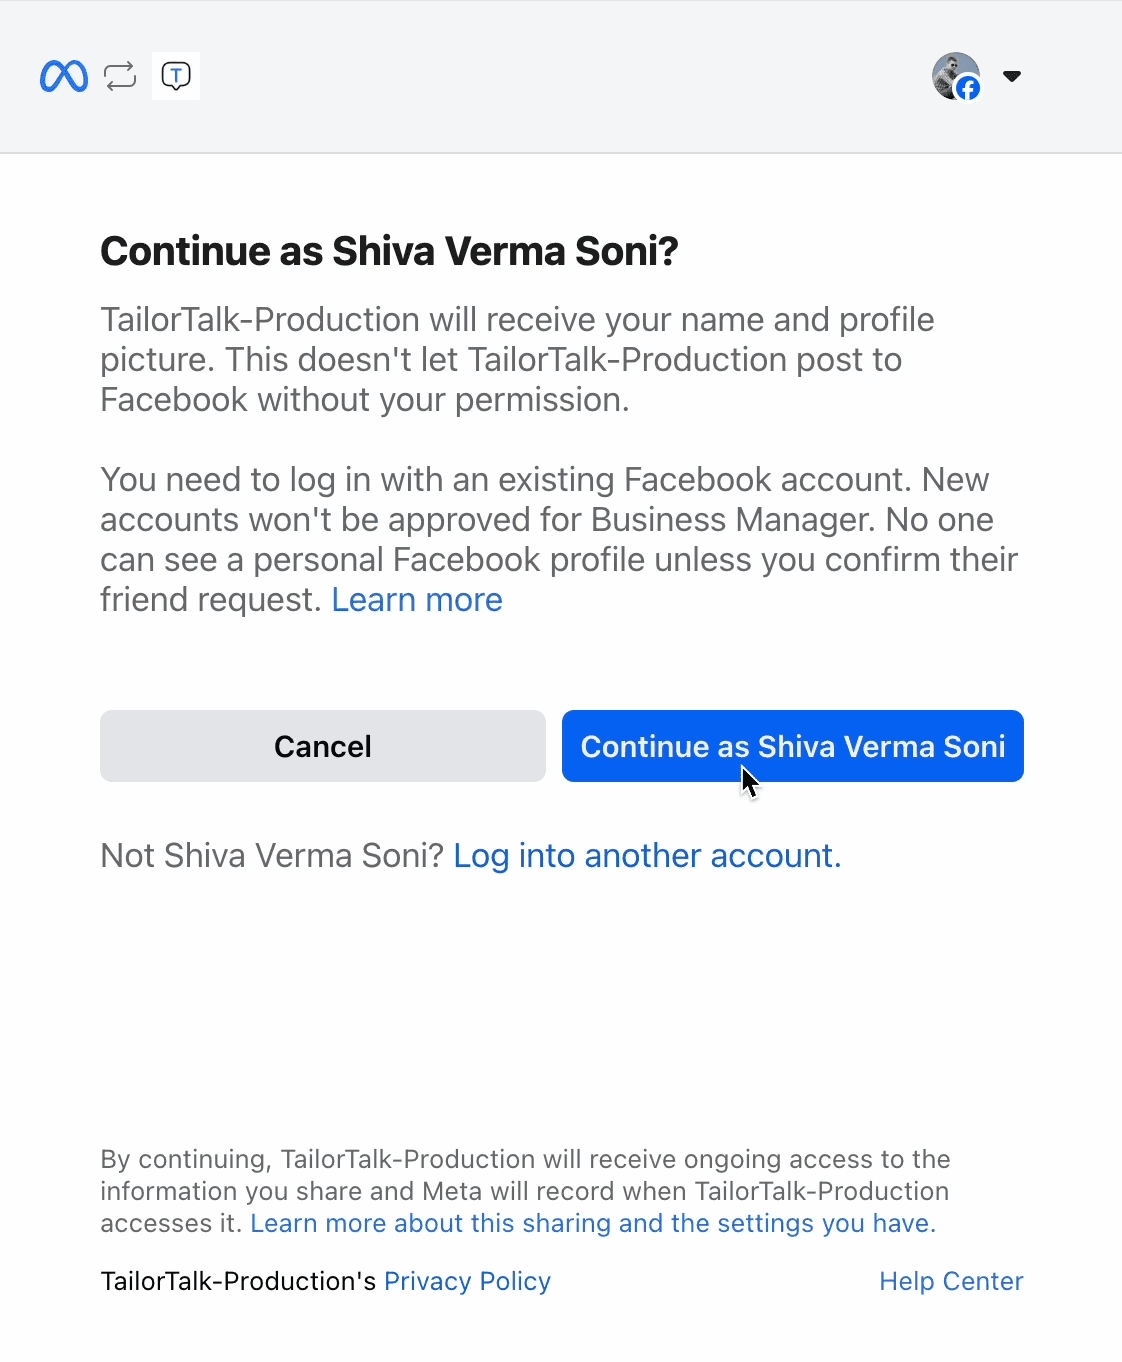Open the Learn more link about friend requests
1122x1362 pixels.
tap(417, 600)
